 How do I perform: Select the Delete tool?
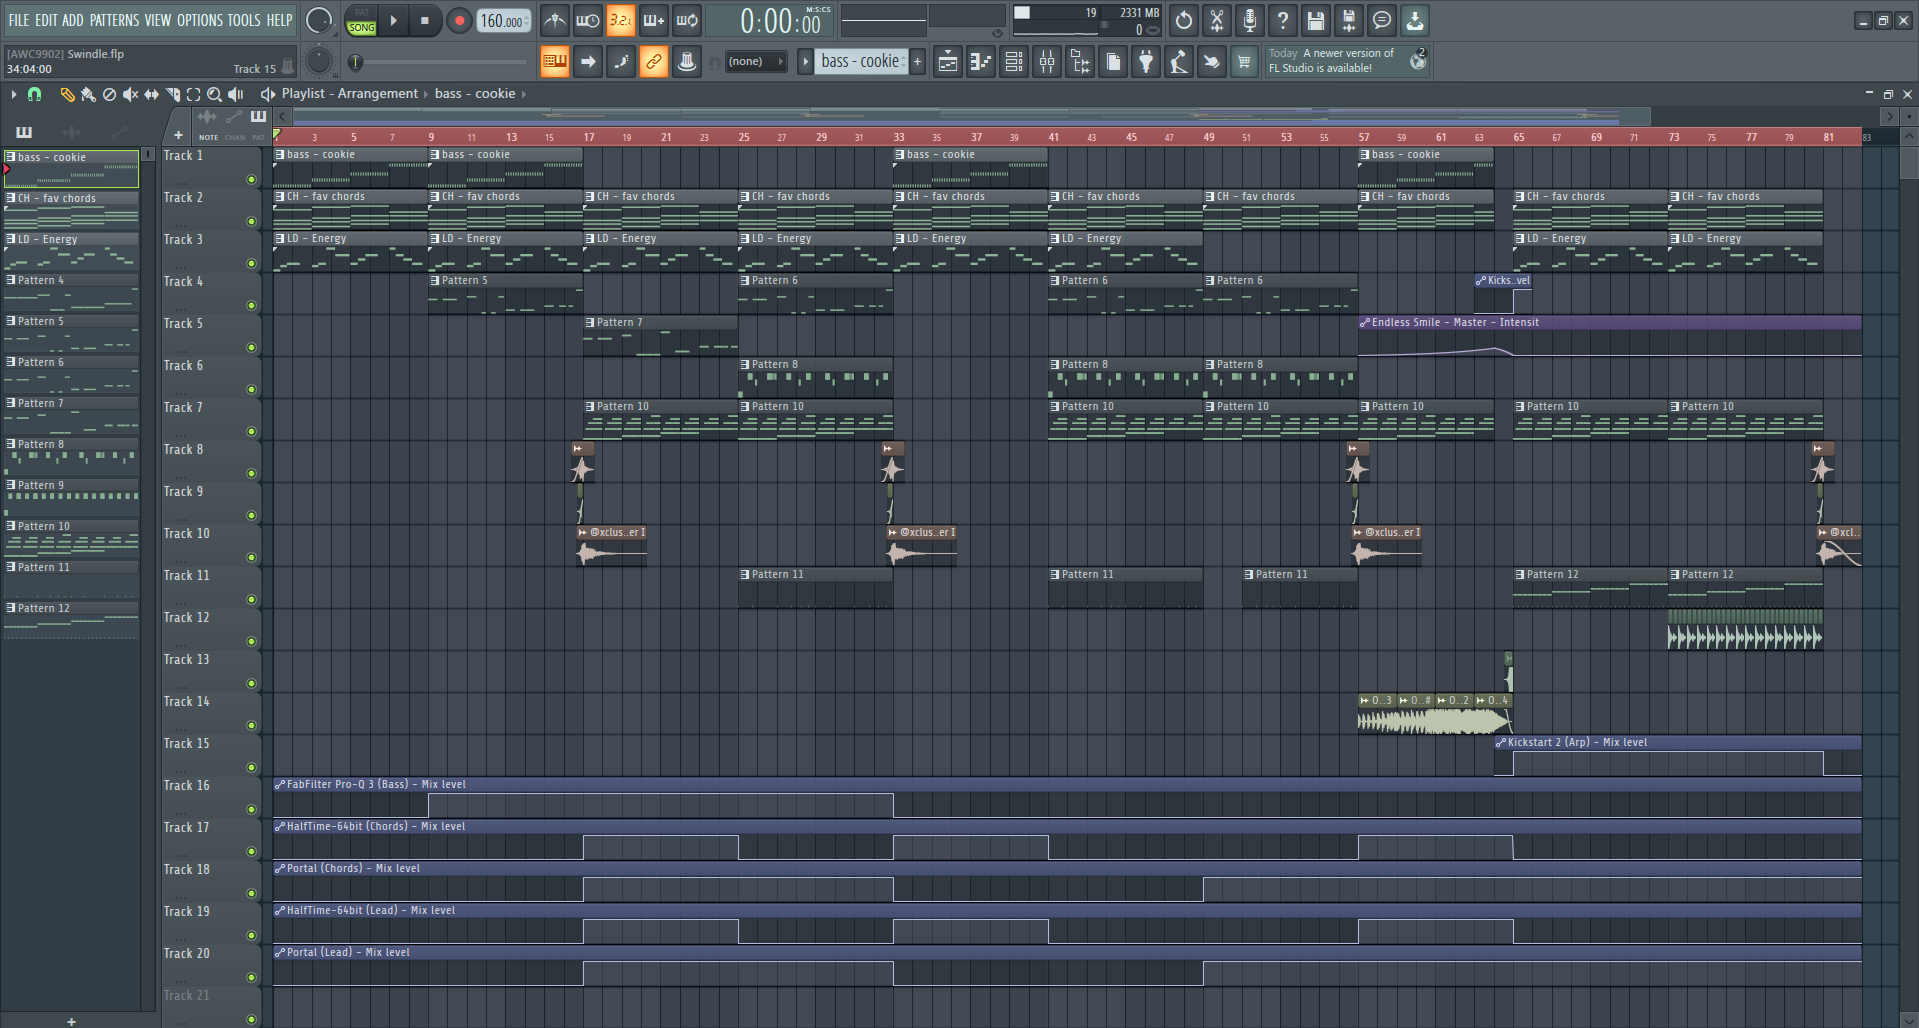(x=109, y=94)
